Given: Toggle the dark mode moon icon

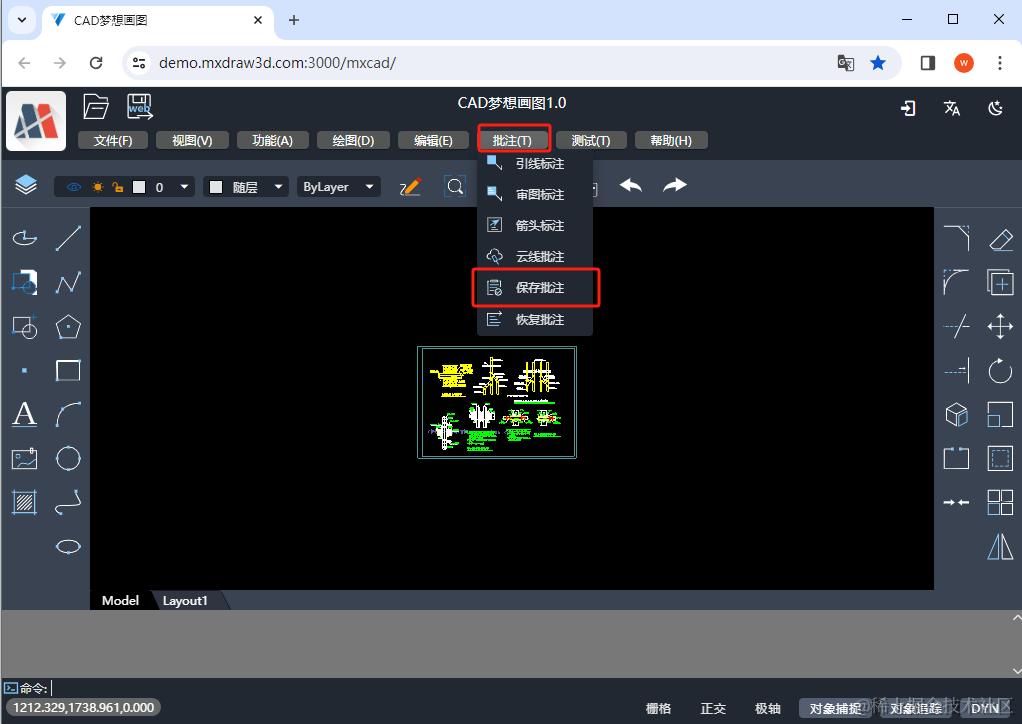Looking at the screenshot, I should point(995,108).
